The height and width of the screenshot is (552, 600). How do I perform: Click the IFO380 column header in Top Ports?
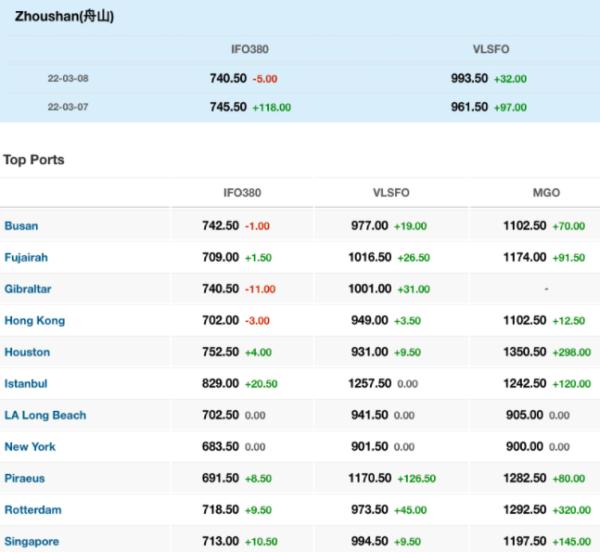242,192
